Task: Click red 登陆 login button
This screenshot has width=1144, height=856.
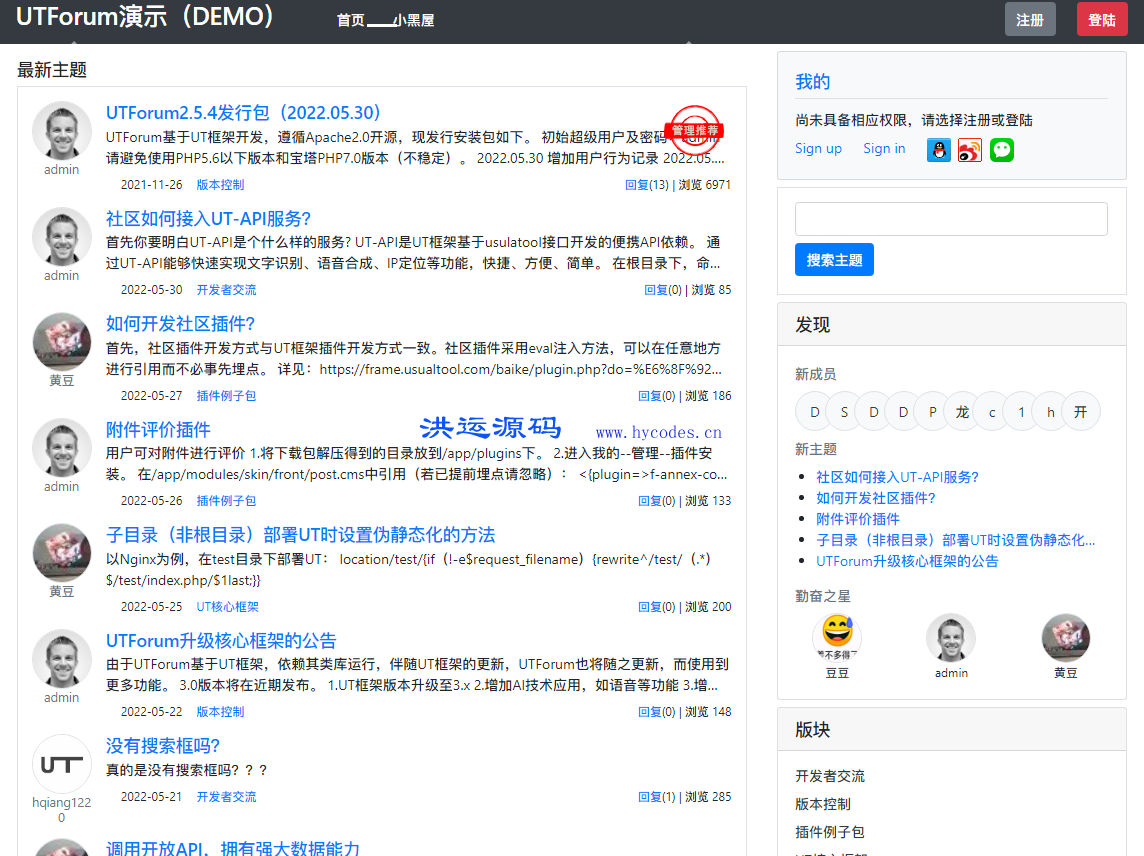Action: coord(1102,20)
